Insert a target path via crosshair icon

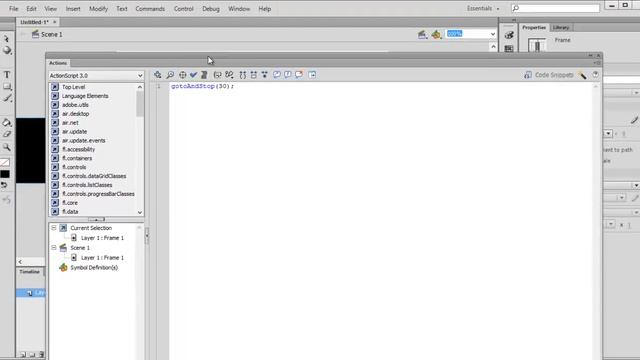(x=182, y=75)
